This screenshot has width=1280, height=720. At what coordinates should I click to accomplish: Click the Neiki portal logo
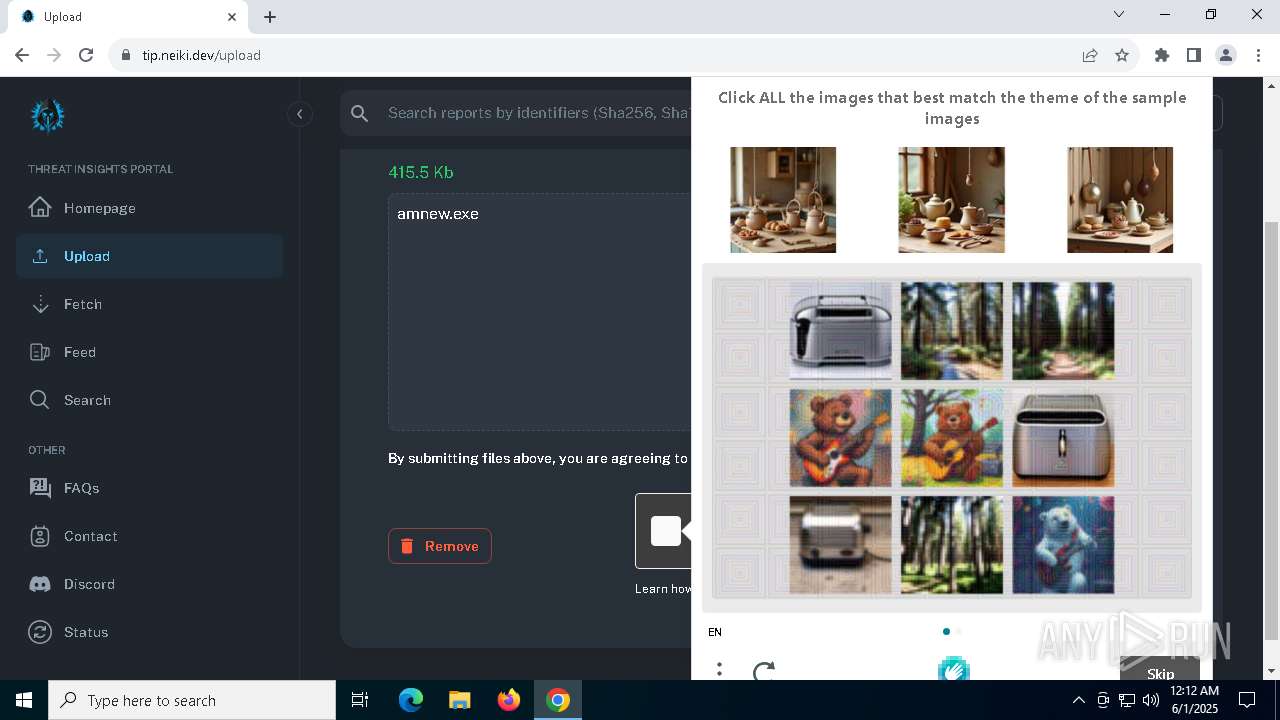[x=47, y=116]
